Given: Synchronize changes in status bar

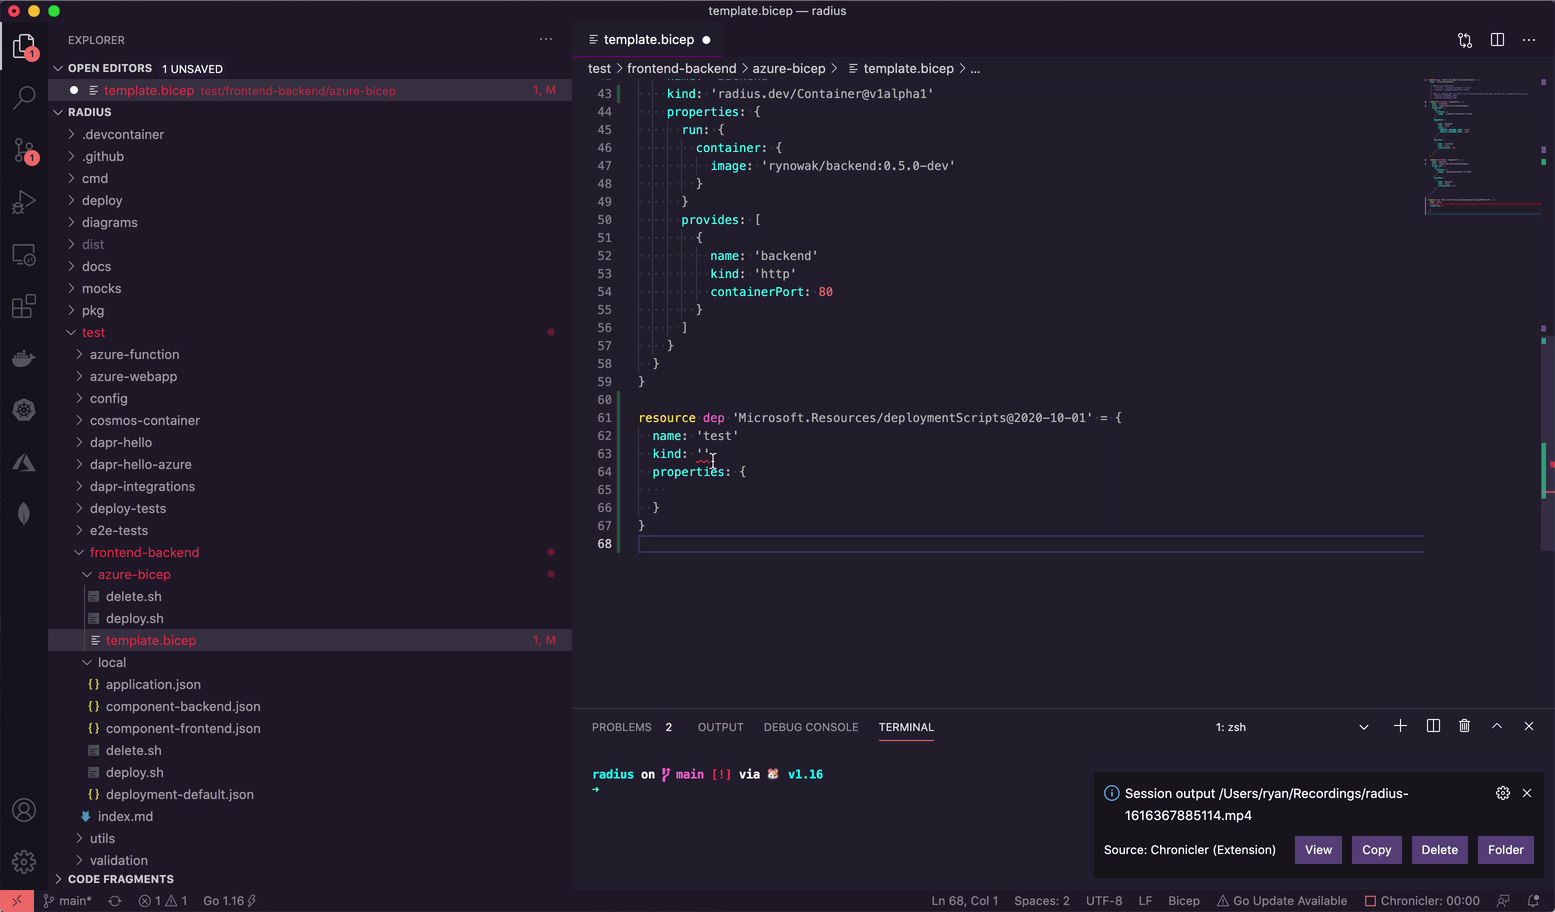Looking at the screenshot, I should point(115,901).
